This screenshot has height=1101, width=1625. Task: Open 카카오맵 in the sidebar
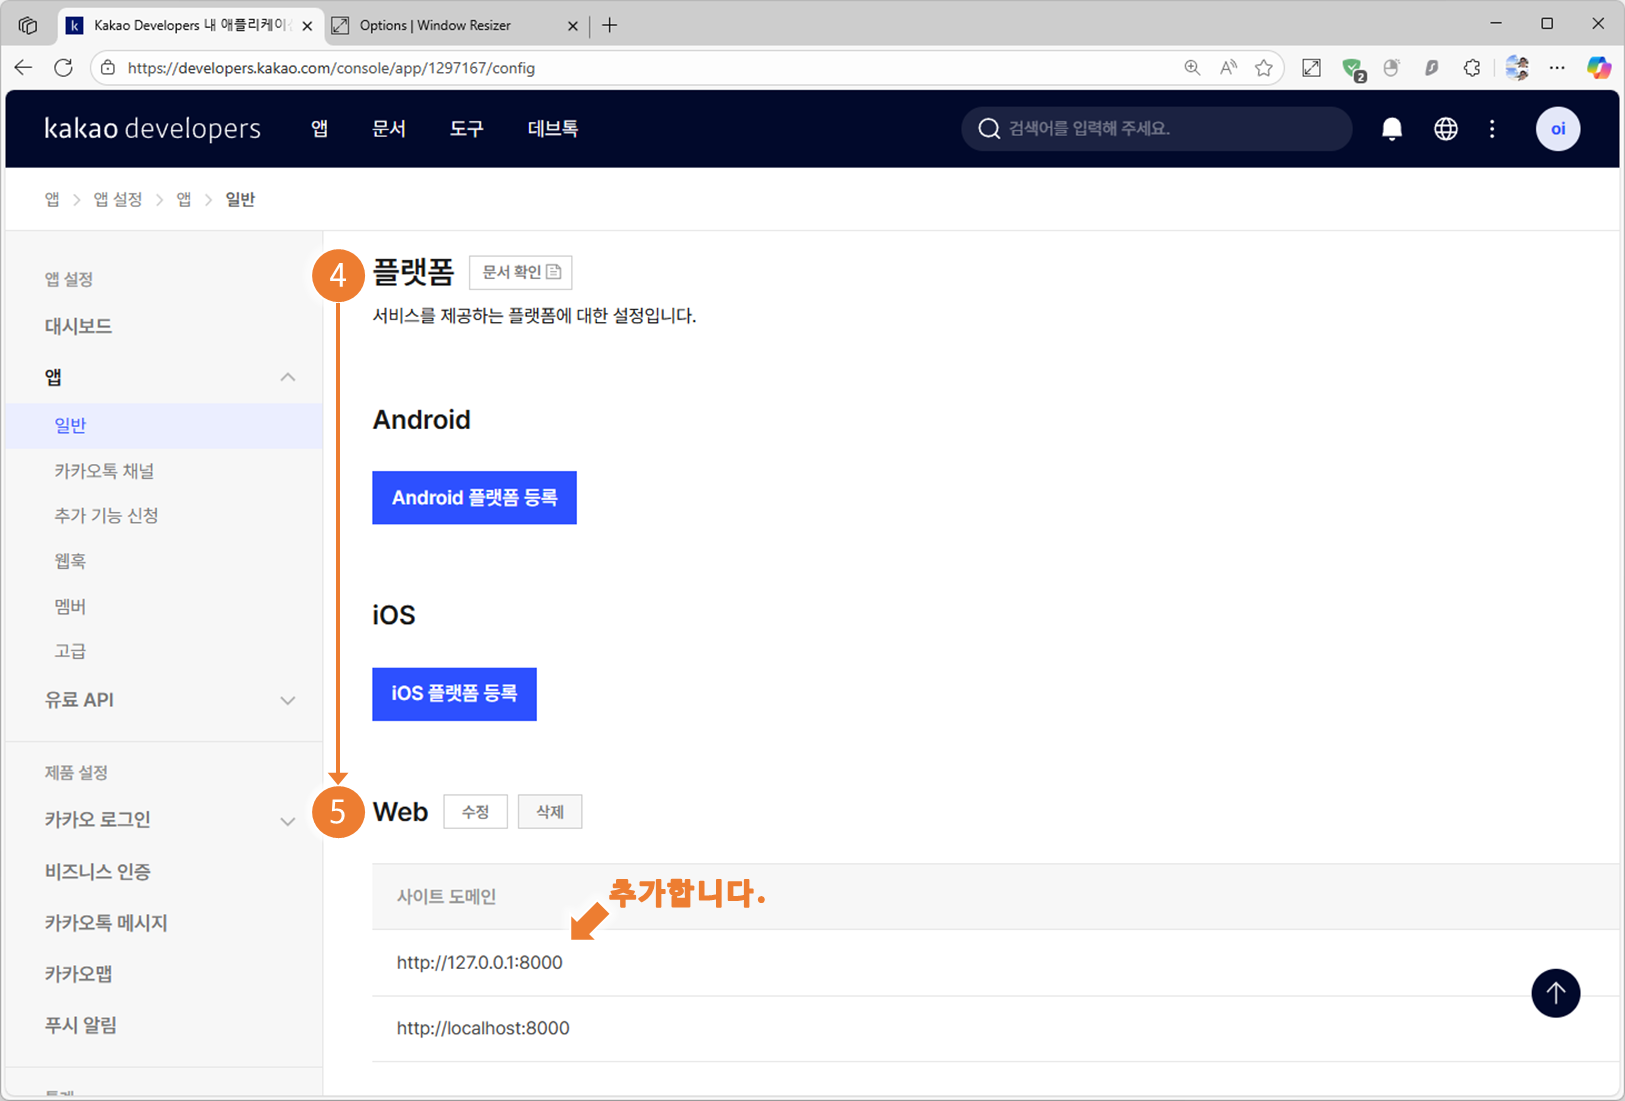(78, 974)
